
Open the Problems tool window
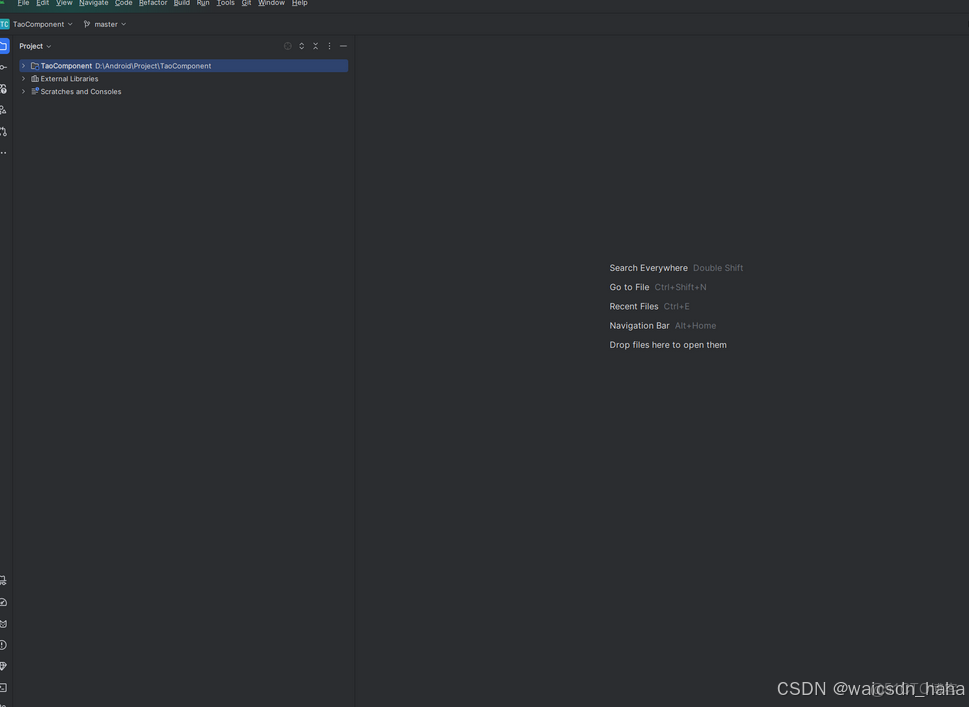pyautogui.click(x=4, y=645)
